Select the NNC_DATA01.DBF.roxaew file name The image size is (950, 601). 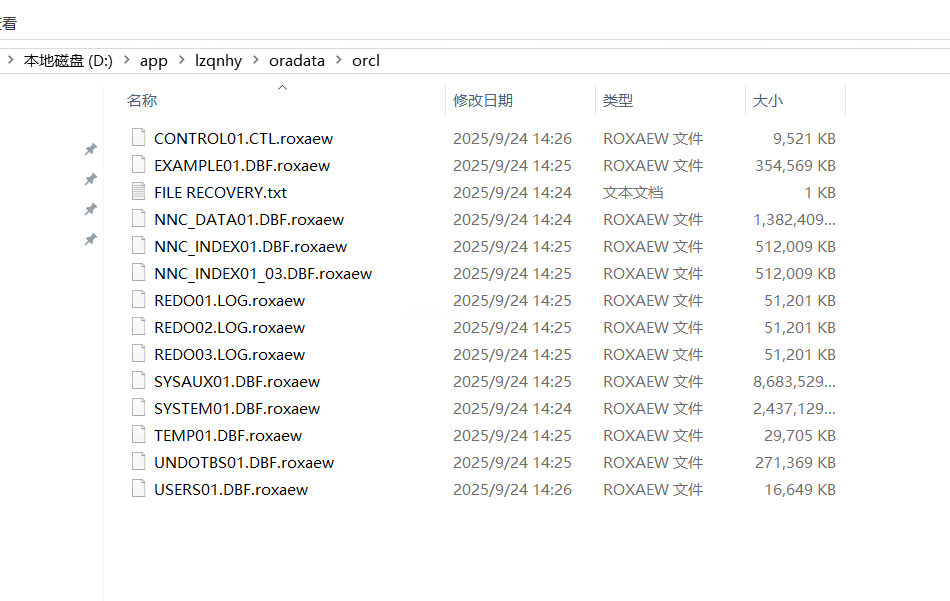coord(248,219)
